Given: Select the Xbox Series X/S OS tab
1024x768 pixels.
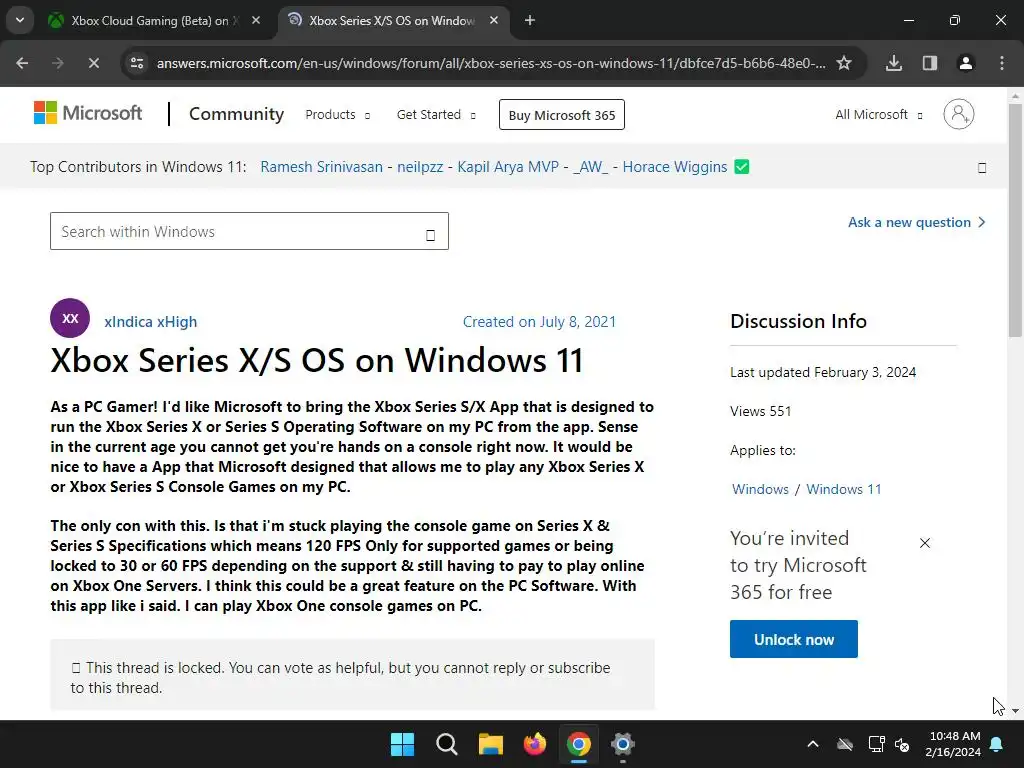Looking at the screenshot, I should 393,20.
